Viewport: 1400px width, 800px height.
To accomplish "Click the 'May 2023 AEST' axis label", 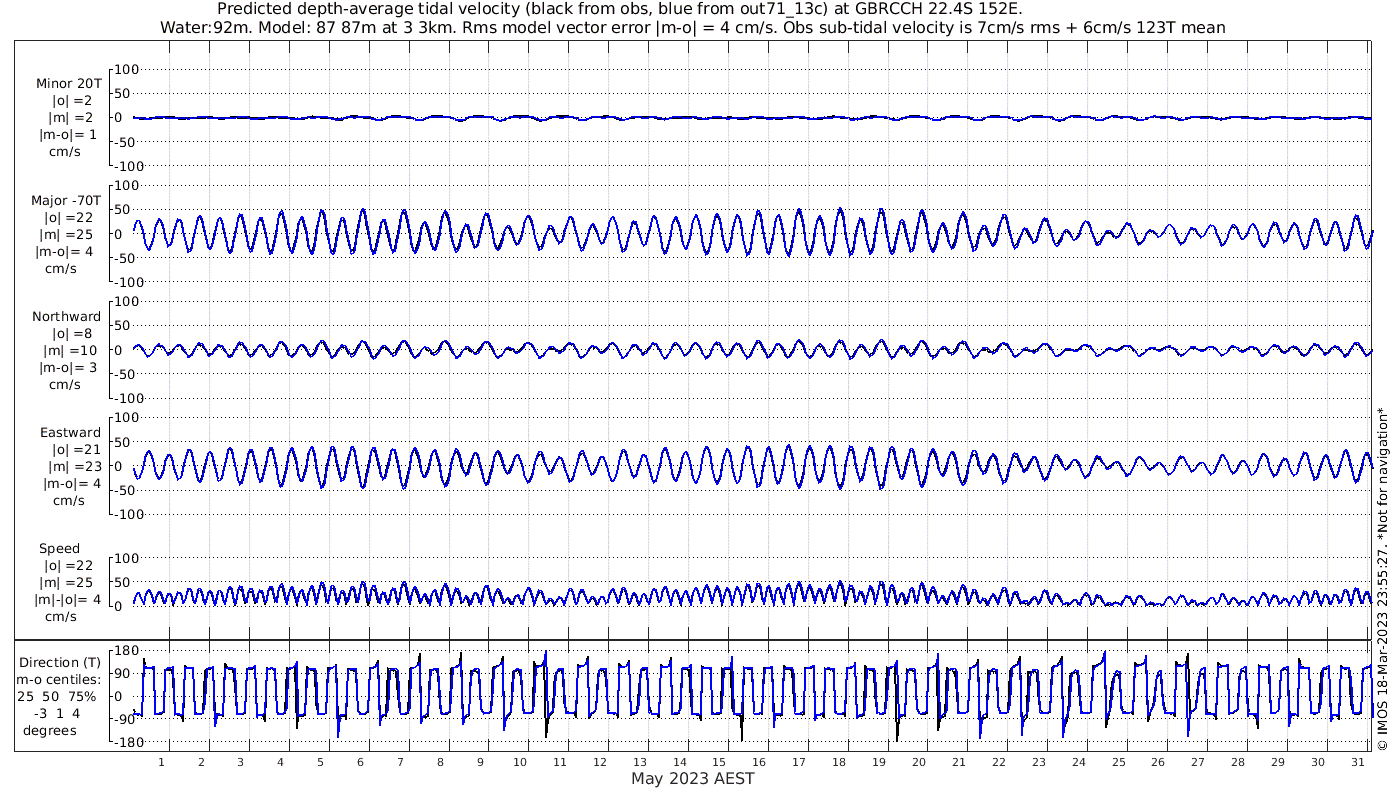I will point(692,779).
